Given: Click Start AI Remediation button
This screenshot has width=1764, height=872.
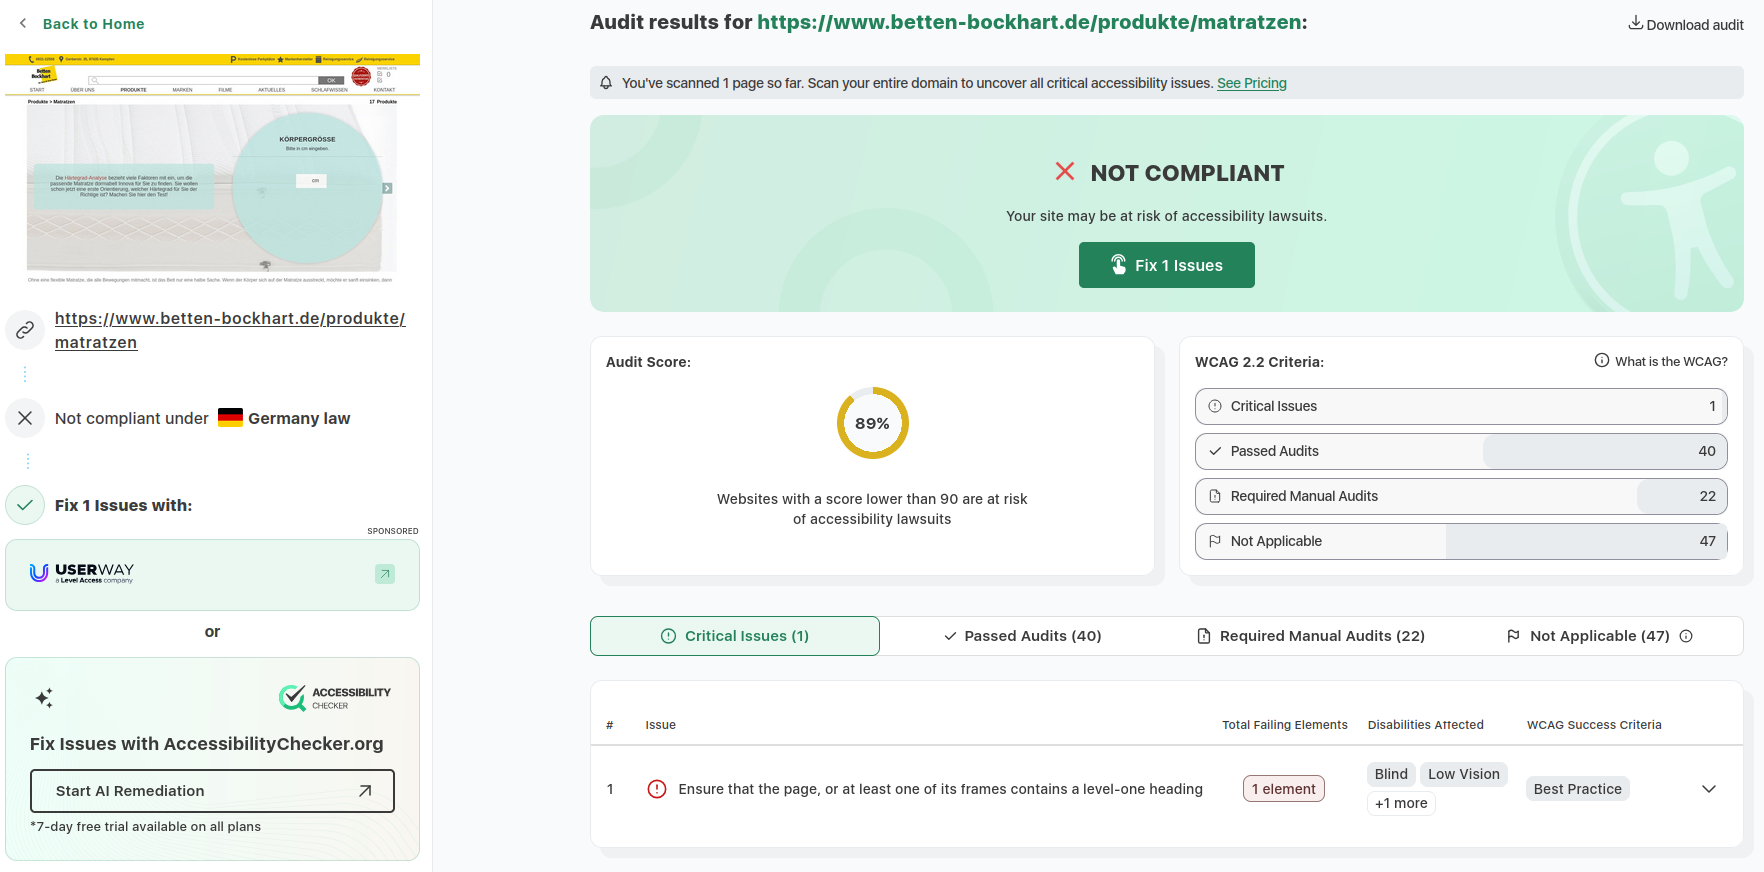Looking at the screenshot, I should coord(212,791).
